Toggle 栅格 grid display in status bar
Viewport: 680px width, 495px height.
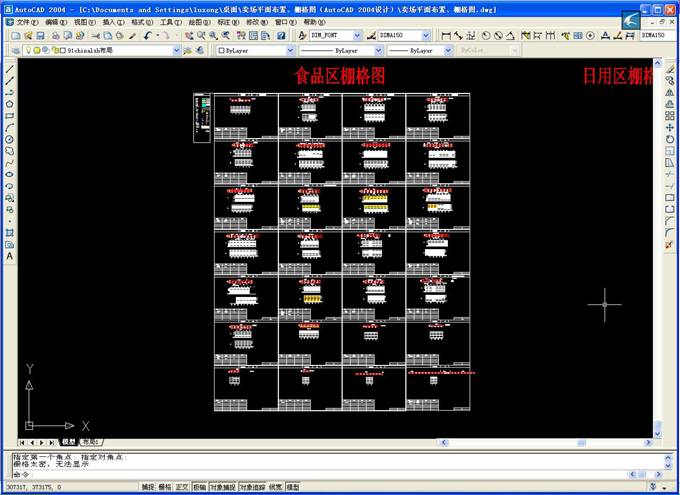[166, 487]
